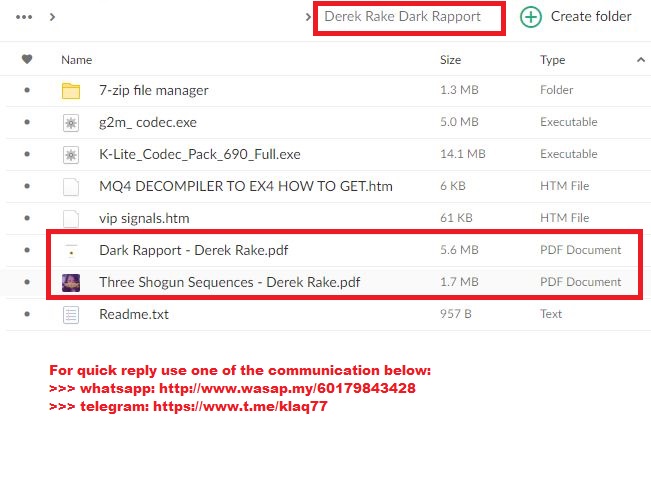651x483 pixels.
Task: Select Dark Rapport - Derek Rake.pdf
Action: tap(193, 250)
